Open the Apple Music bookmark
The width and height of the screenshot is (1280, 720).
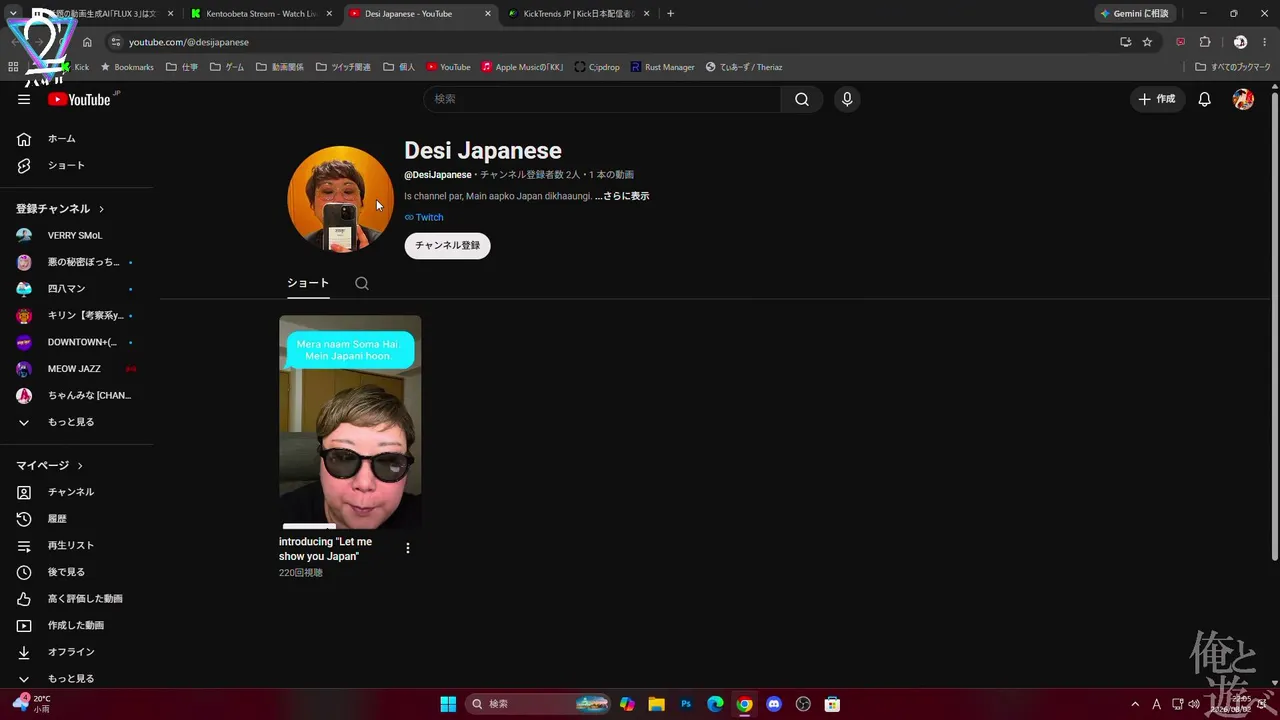(x=522, y=67)
